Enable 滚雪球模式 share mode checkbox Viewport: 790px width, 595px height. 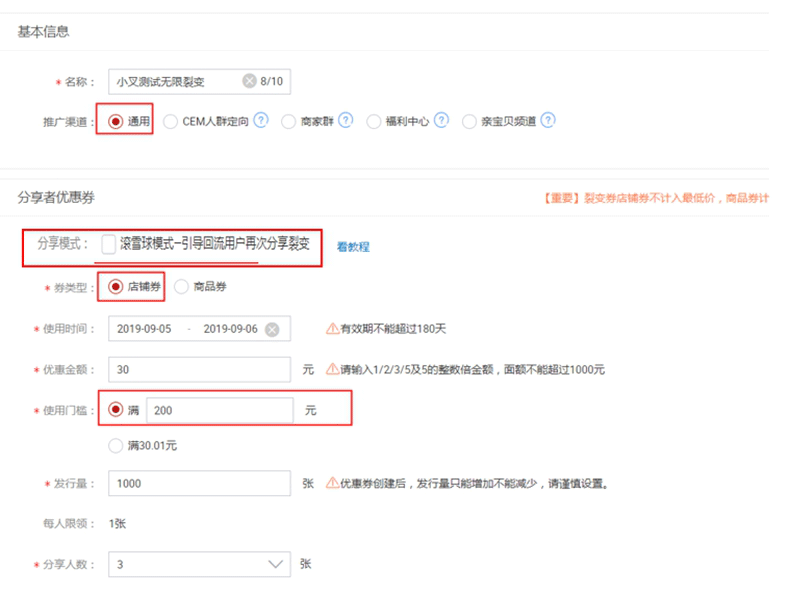pos(108,244)
